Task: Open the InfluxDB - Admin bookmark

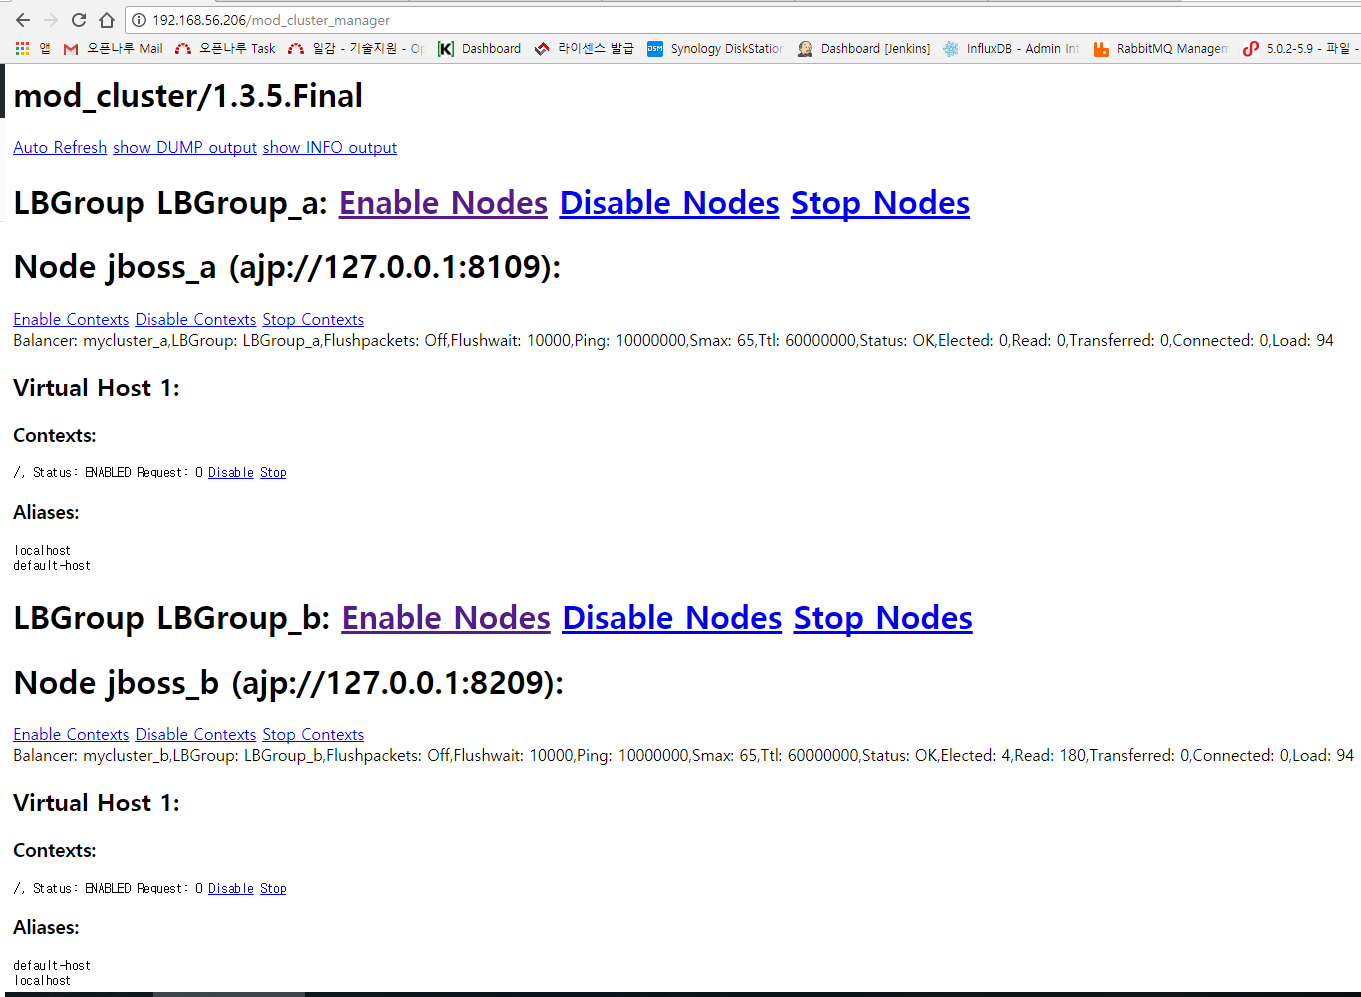Action: point(1011,48)
